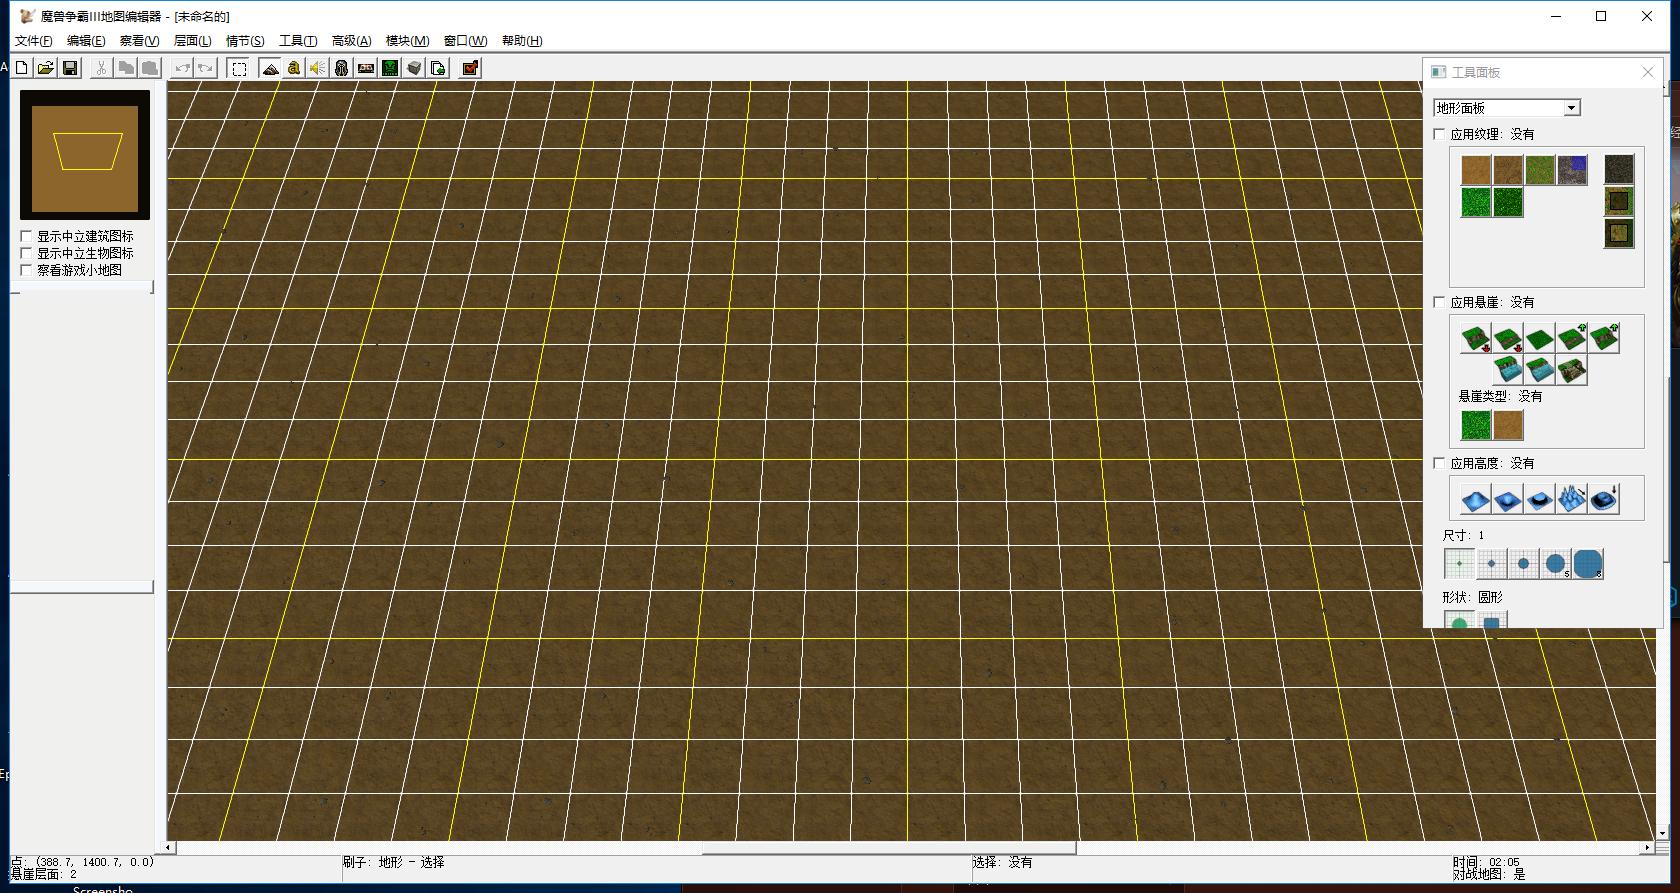This screenshot has height=893, width=1680.
Task: Check 显示中立建筑图标 option
Action: point(27,236)
